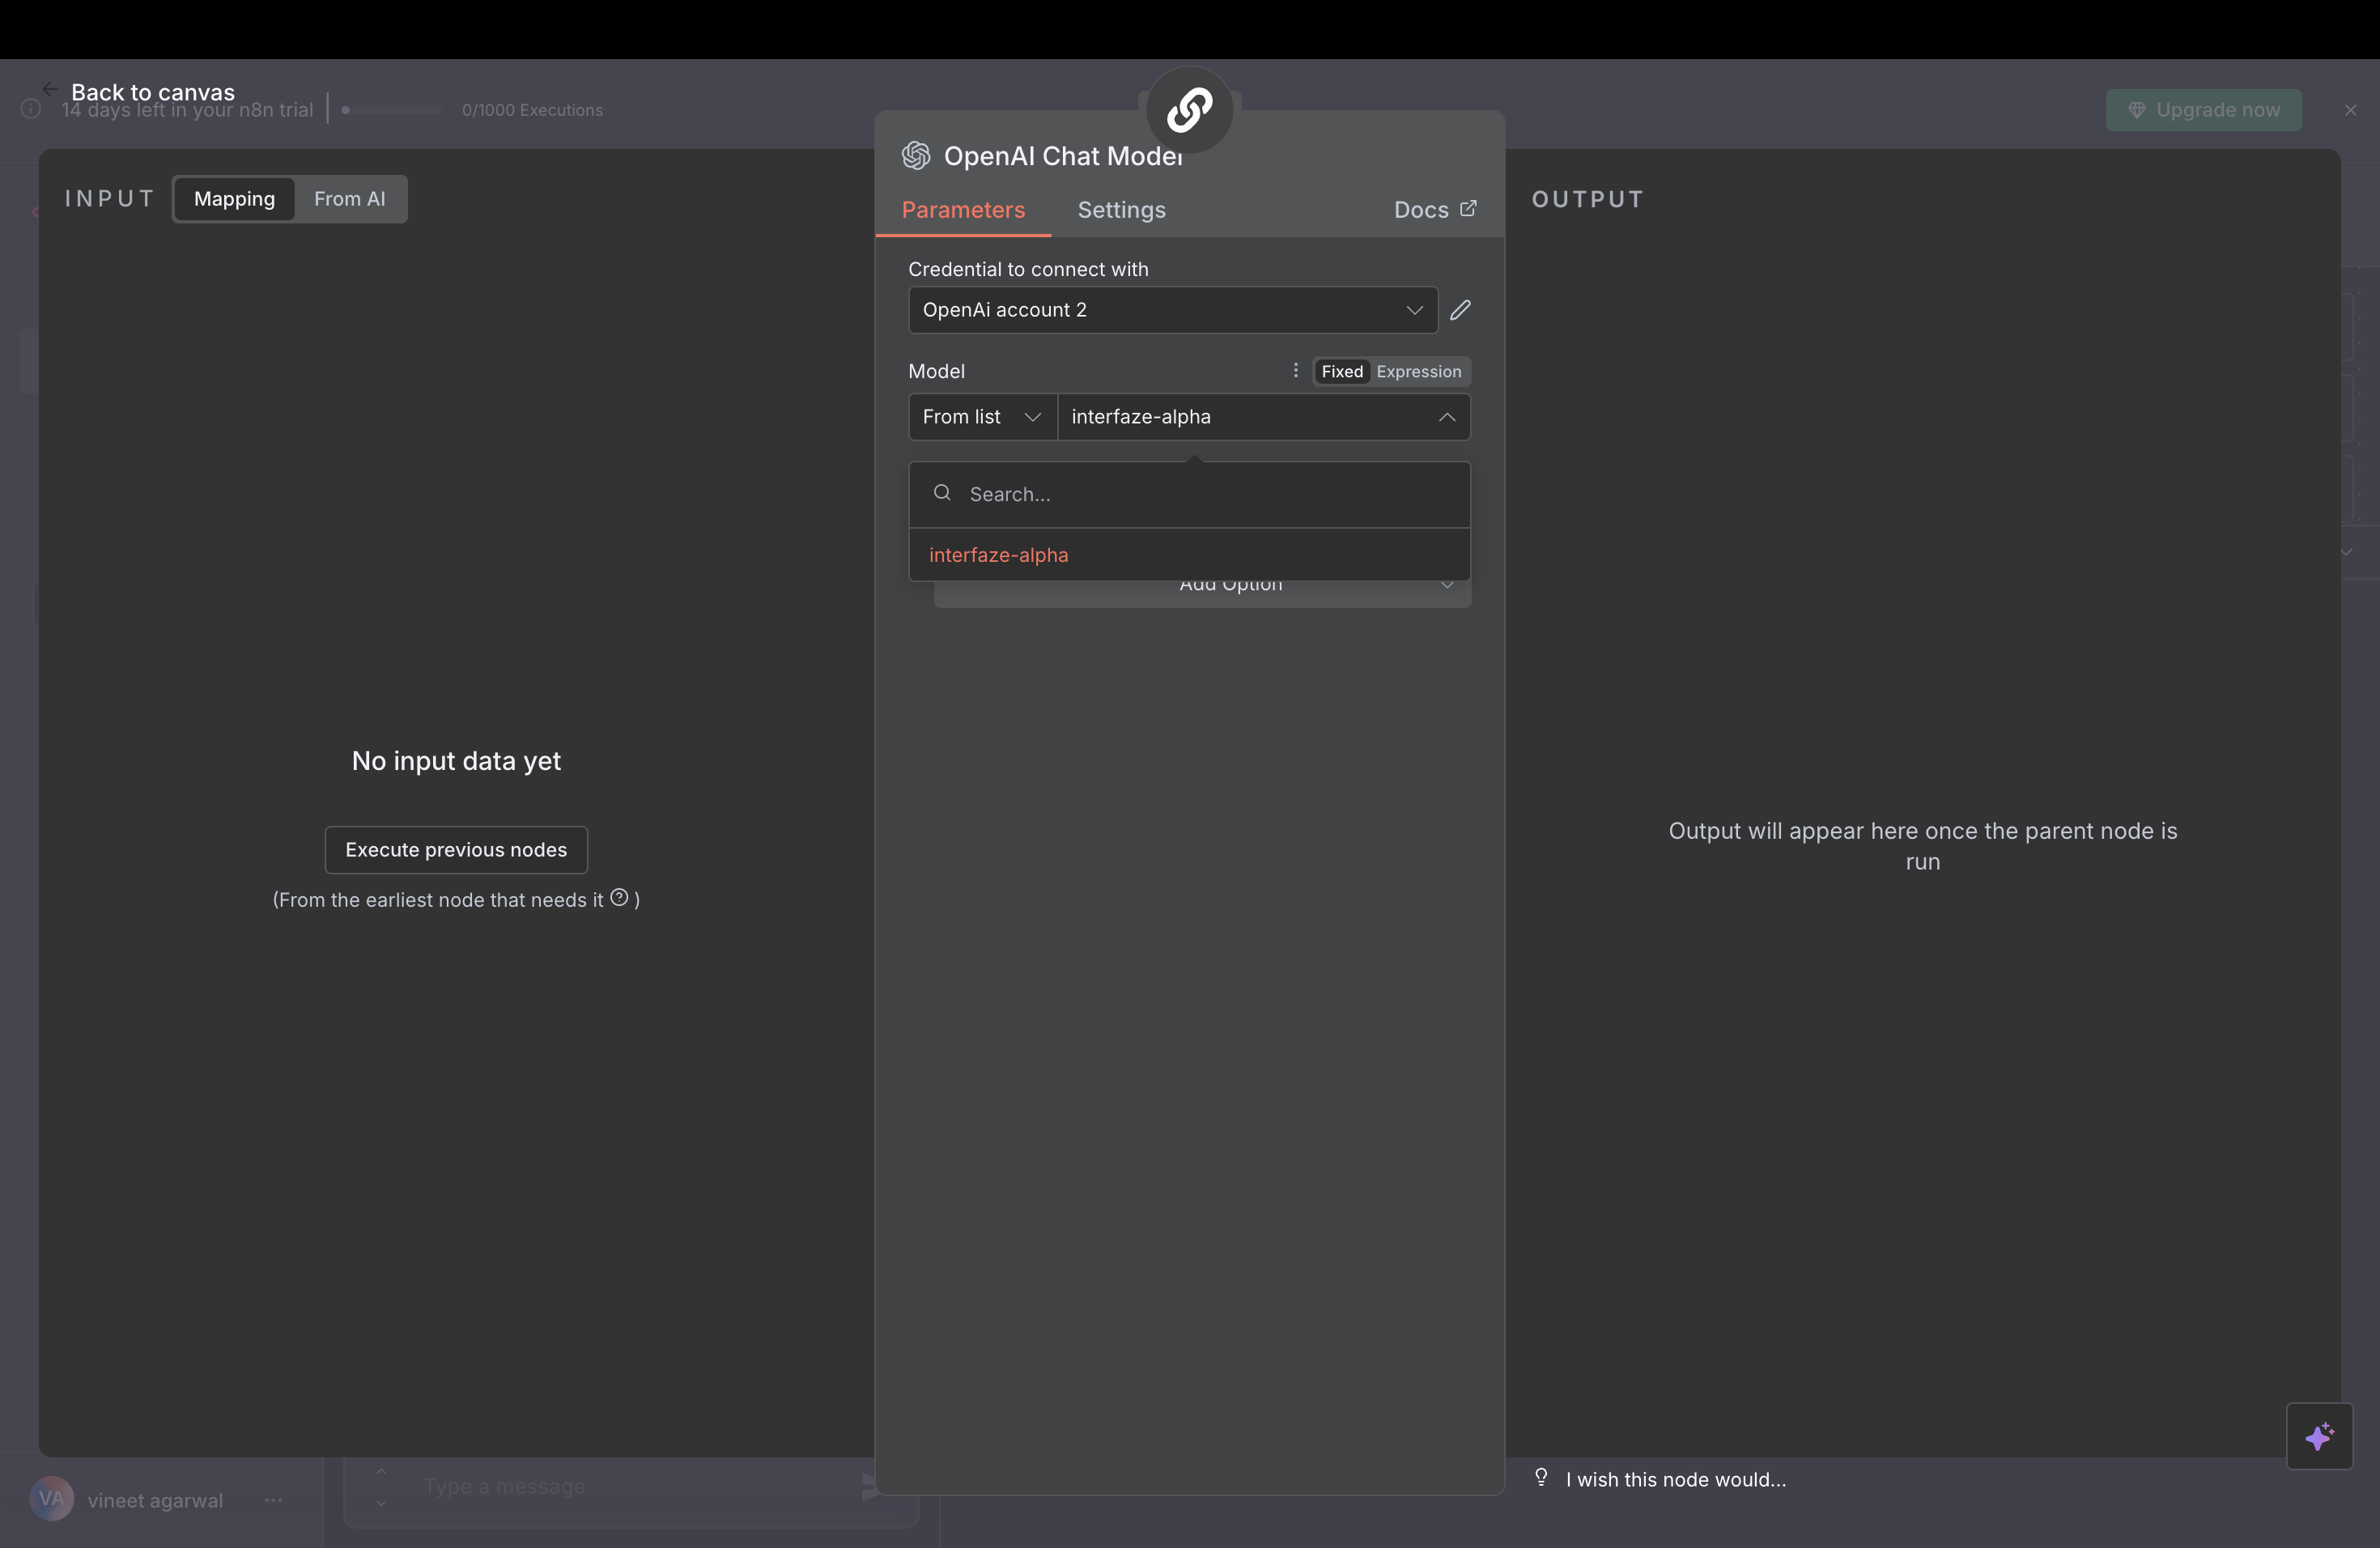Switch input panel to From AI view
This screenshot has width=2380, height=1548.
coord(349,199)
